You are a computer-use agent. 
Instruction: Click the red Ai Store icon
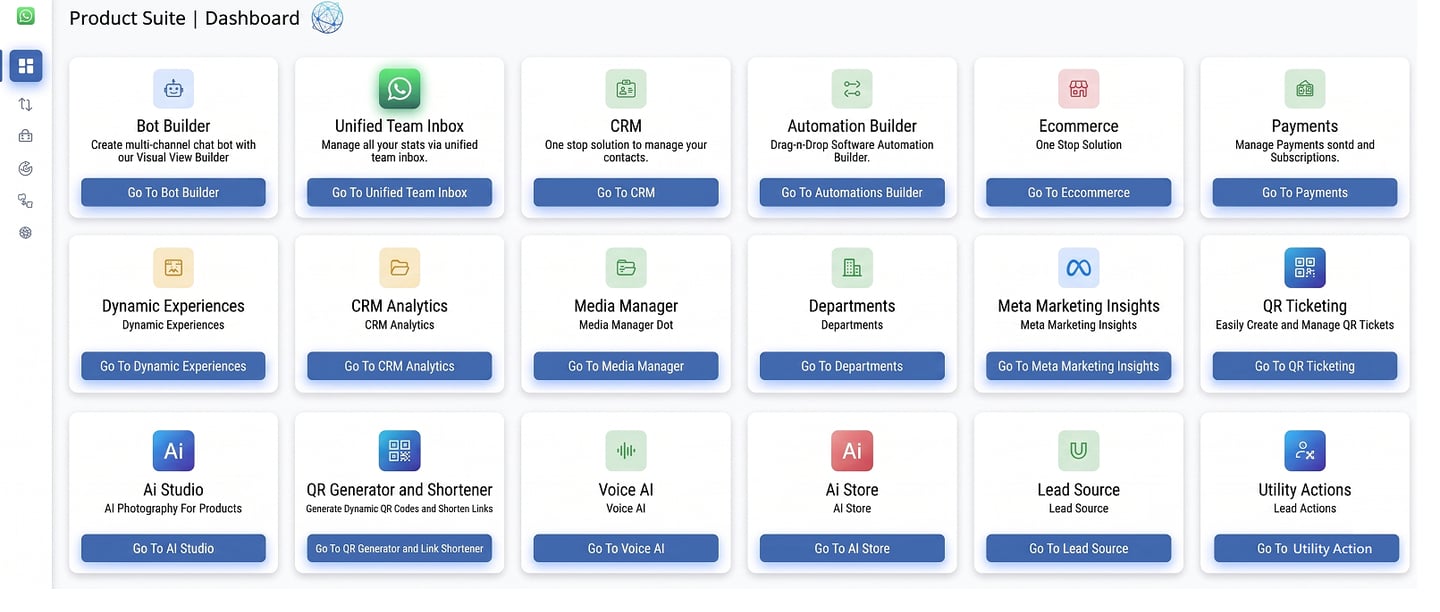(852, 451)
